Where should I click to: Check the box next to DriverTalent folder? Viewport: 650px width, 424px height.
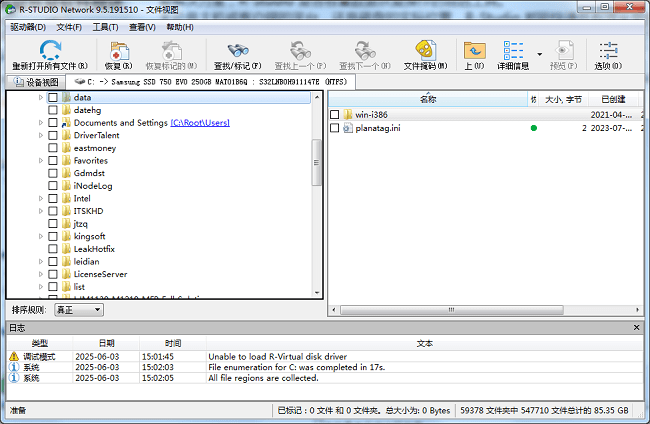coord(53,135)
